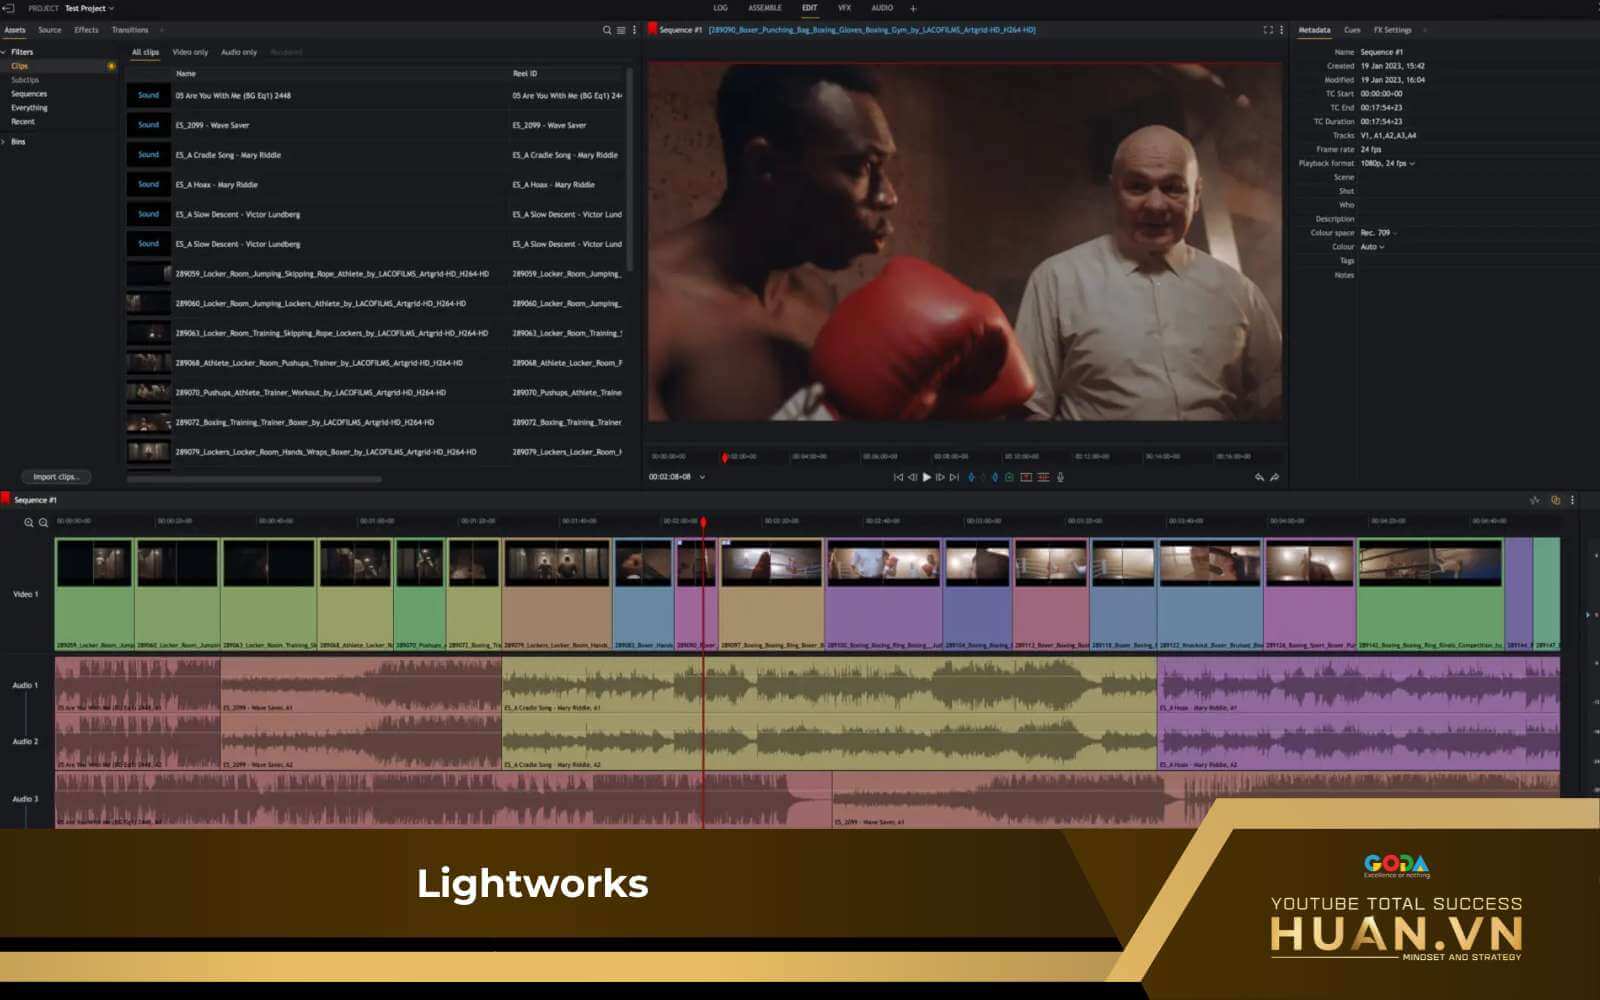Click the Import clips button
The image size is (1600, 1000).
click(x=55, y=477)
